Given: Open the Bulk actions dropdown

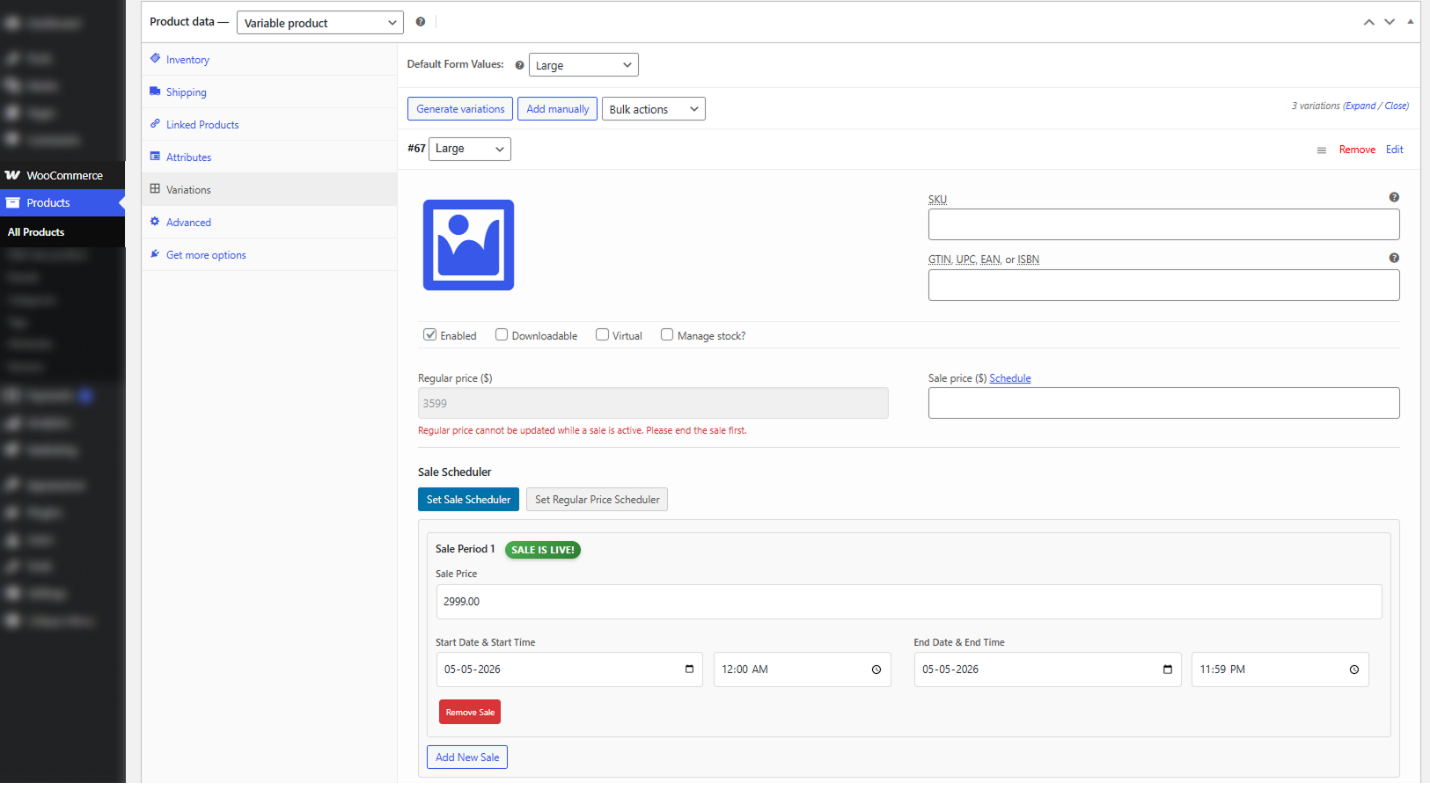Looking at the screenshot, I should [654, 109].
